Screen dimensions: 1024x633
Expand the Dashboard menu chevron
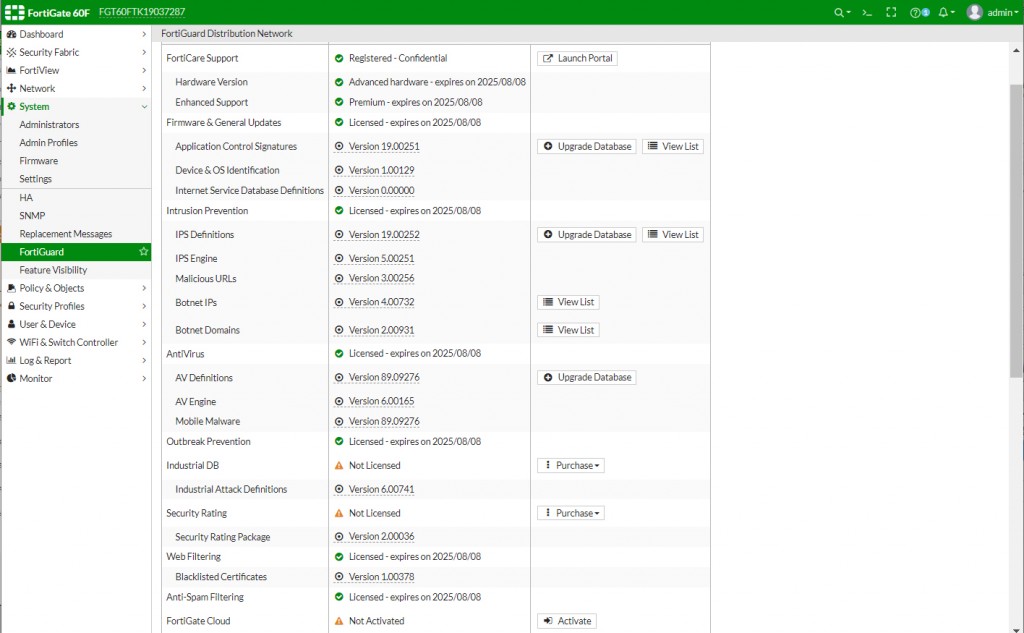pyautogui.click(x=144, y=34)
